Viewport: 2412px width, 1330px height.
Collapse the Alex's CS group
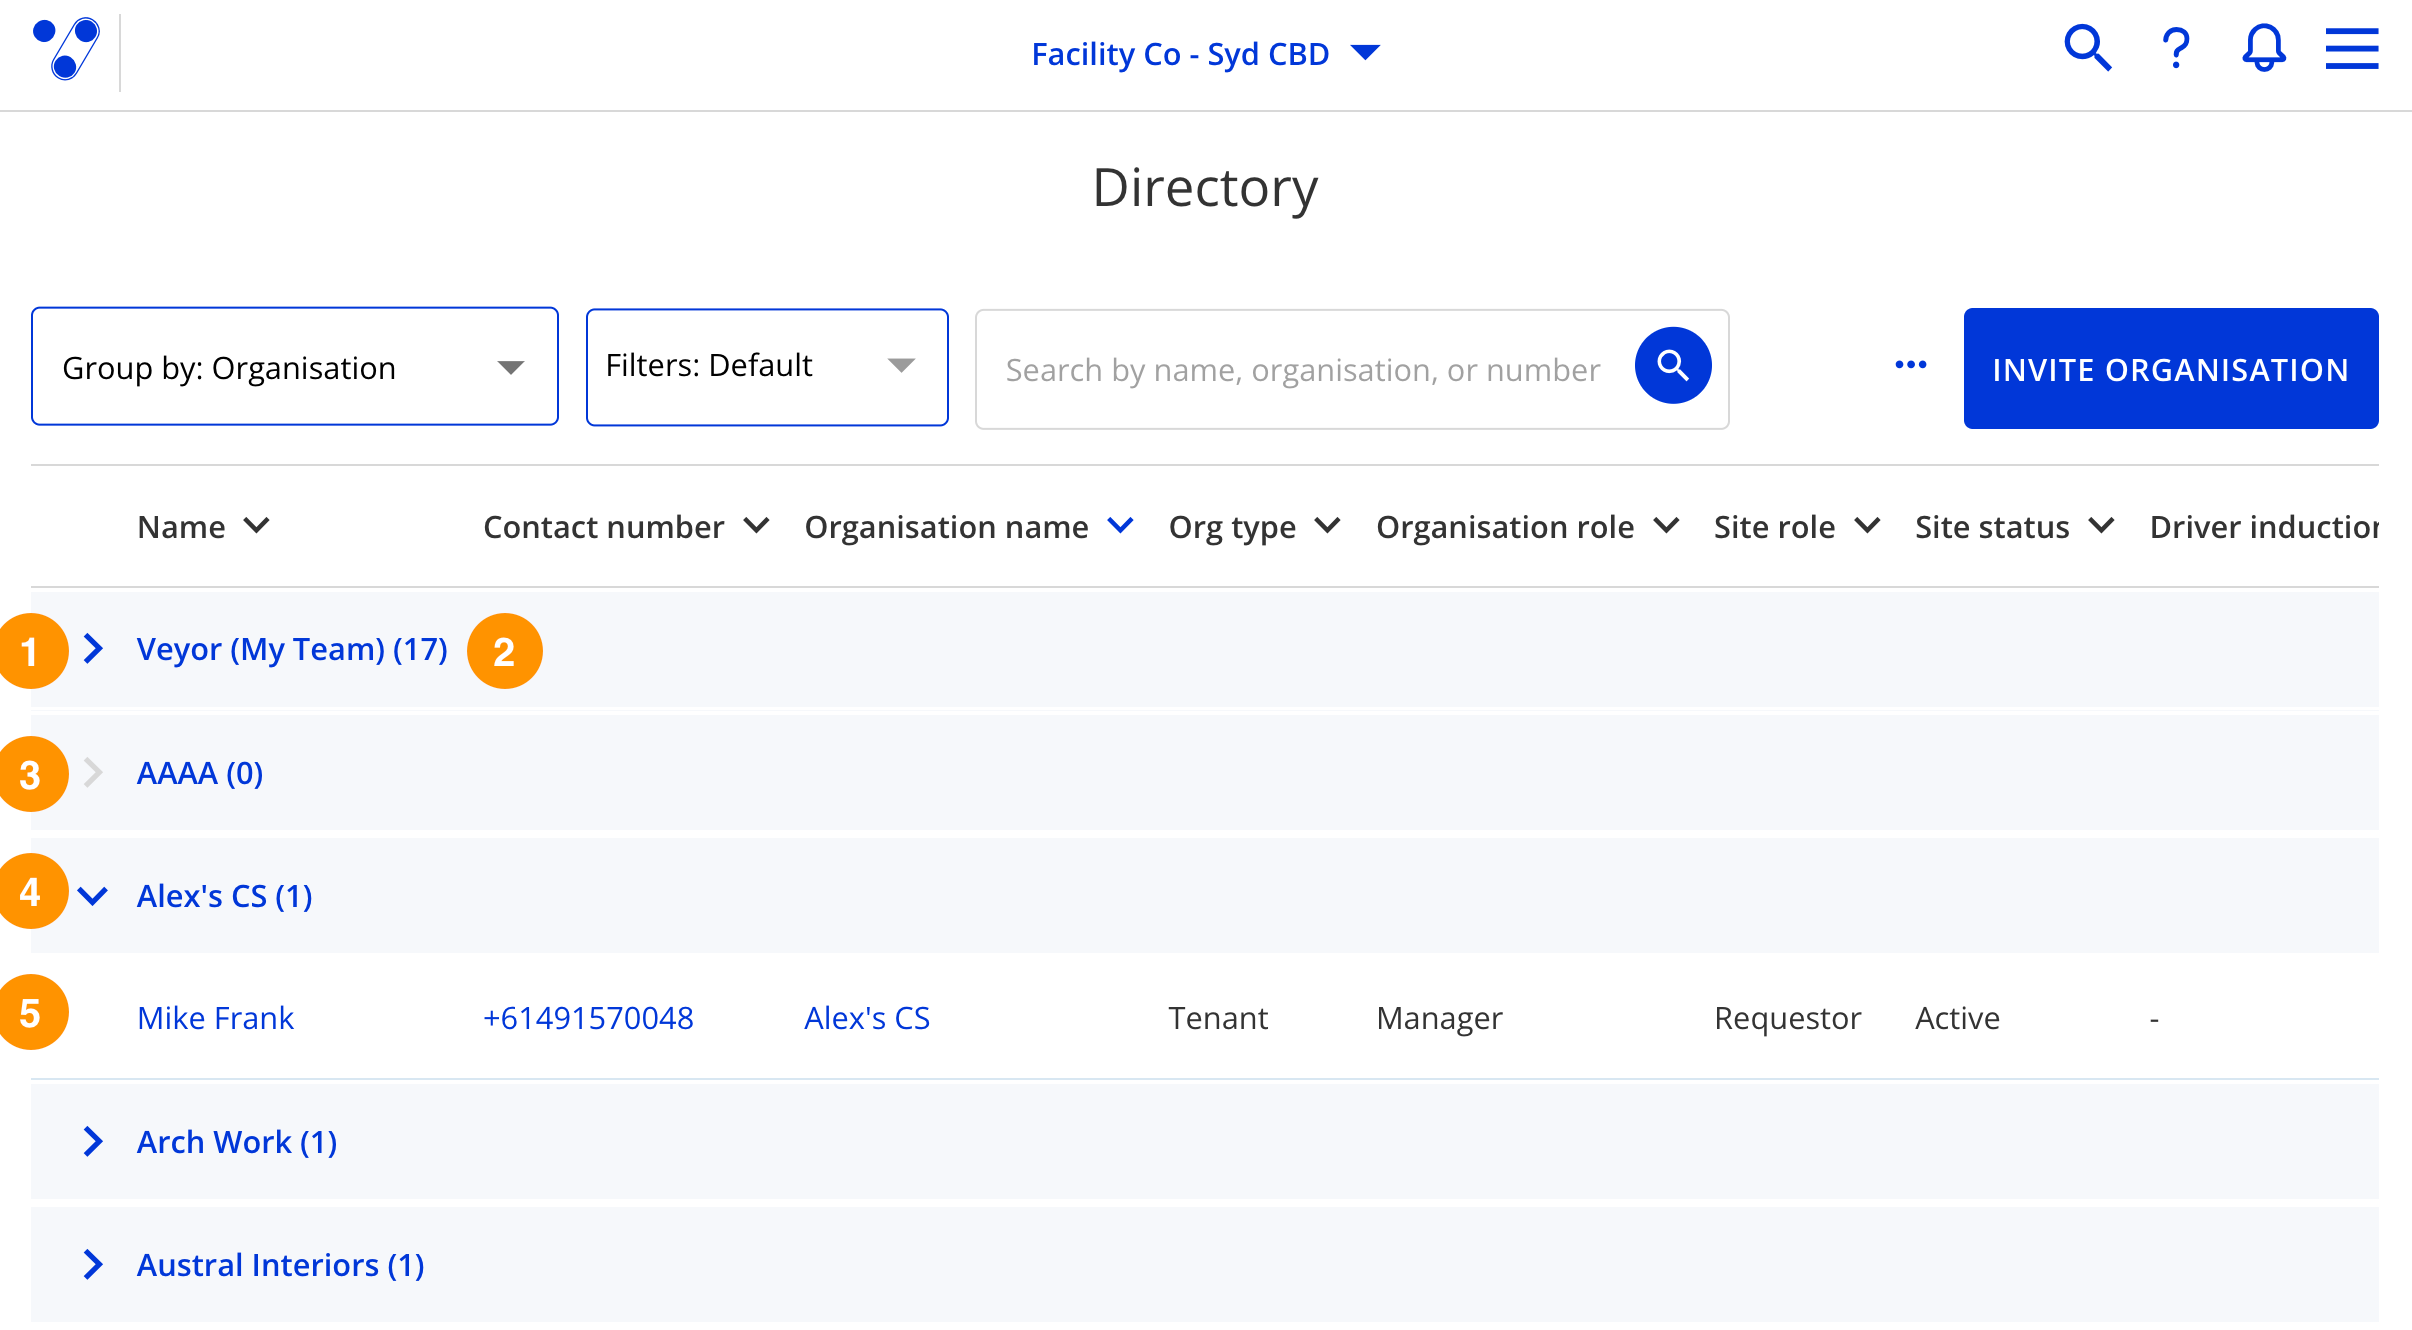click(93, 895)
